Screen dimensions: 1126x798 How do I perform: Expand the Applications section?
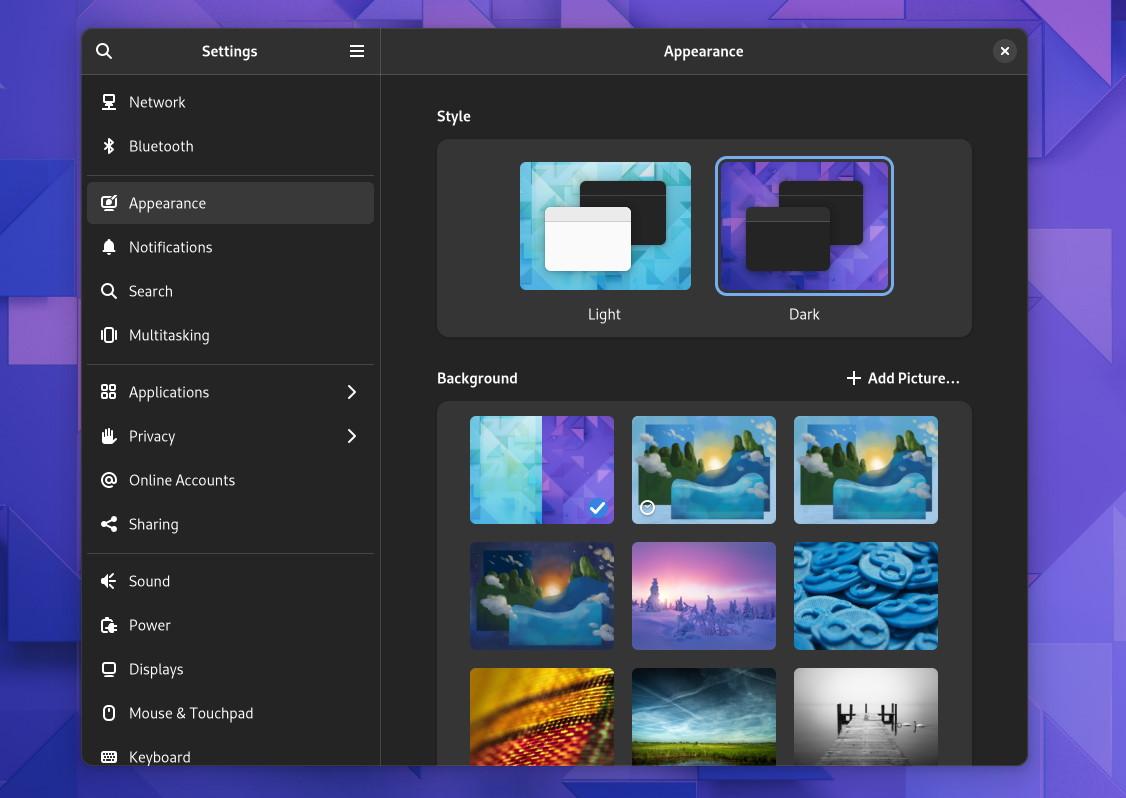point(230,392)
